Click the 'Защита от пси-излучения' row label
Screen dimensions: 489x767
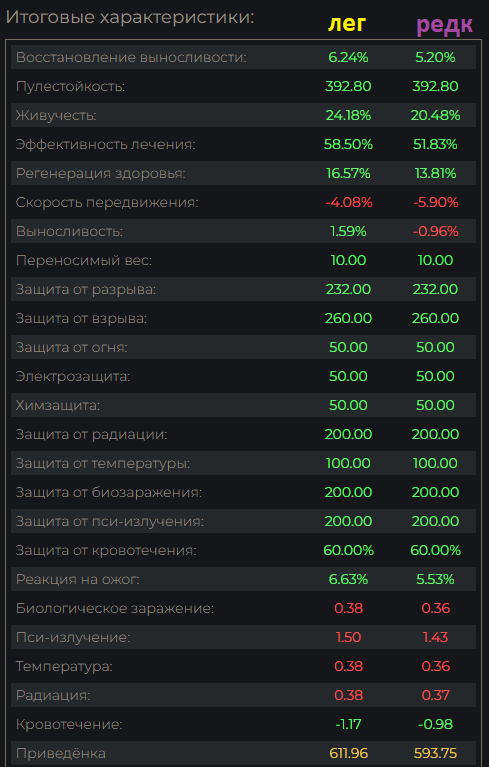(x=110, y=521)
